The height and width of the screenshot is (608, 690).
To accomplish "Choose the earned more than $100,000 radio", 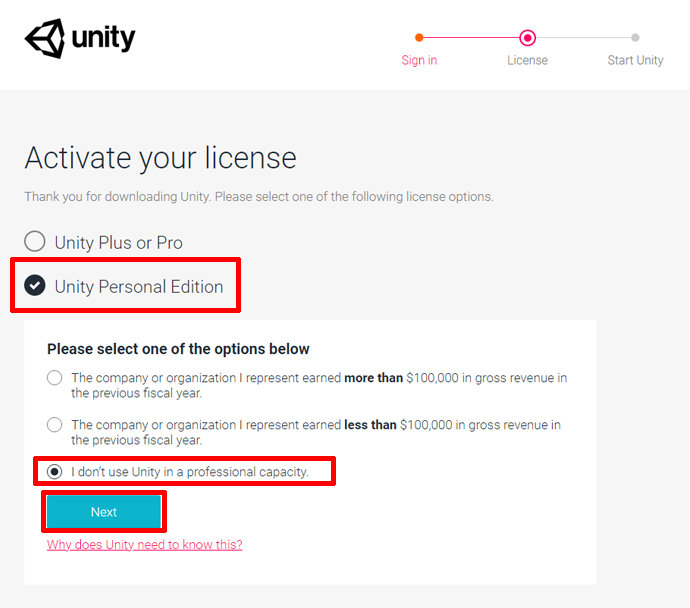I will pos(54,378).
